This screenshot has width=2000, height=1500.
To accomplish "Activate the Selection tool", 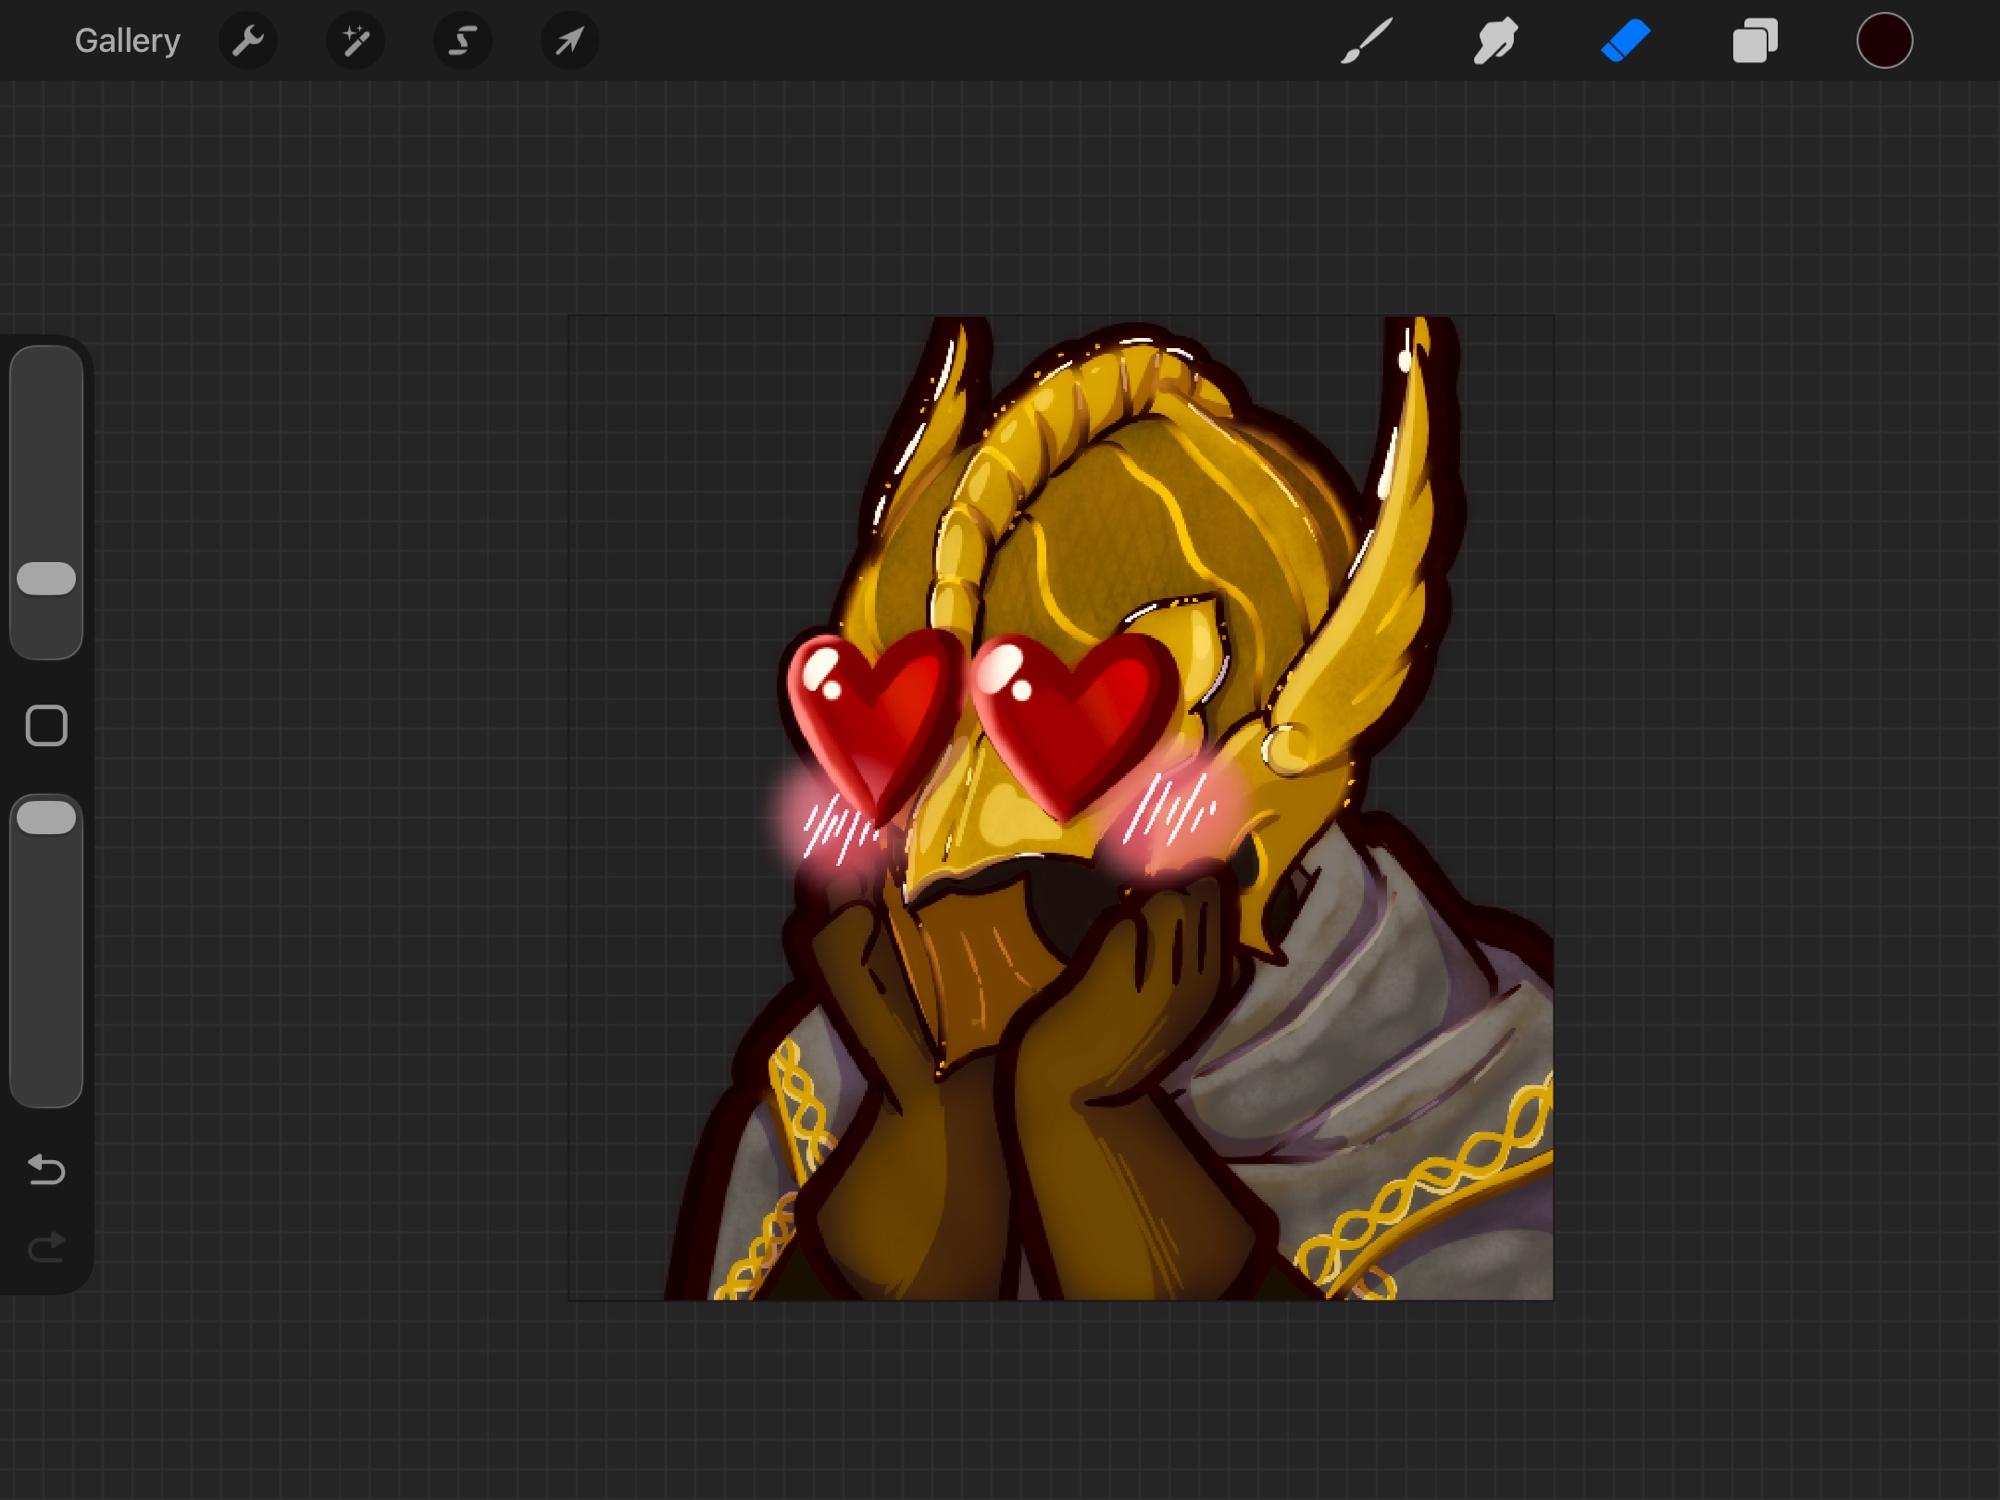I will coord(462,41).
